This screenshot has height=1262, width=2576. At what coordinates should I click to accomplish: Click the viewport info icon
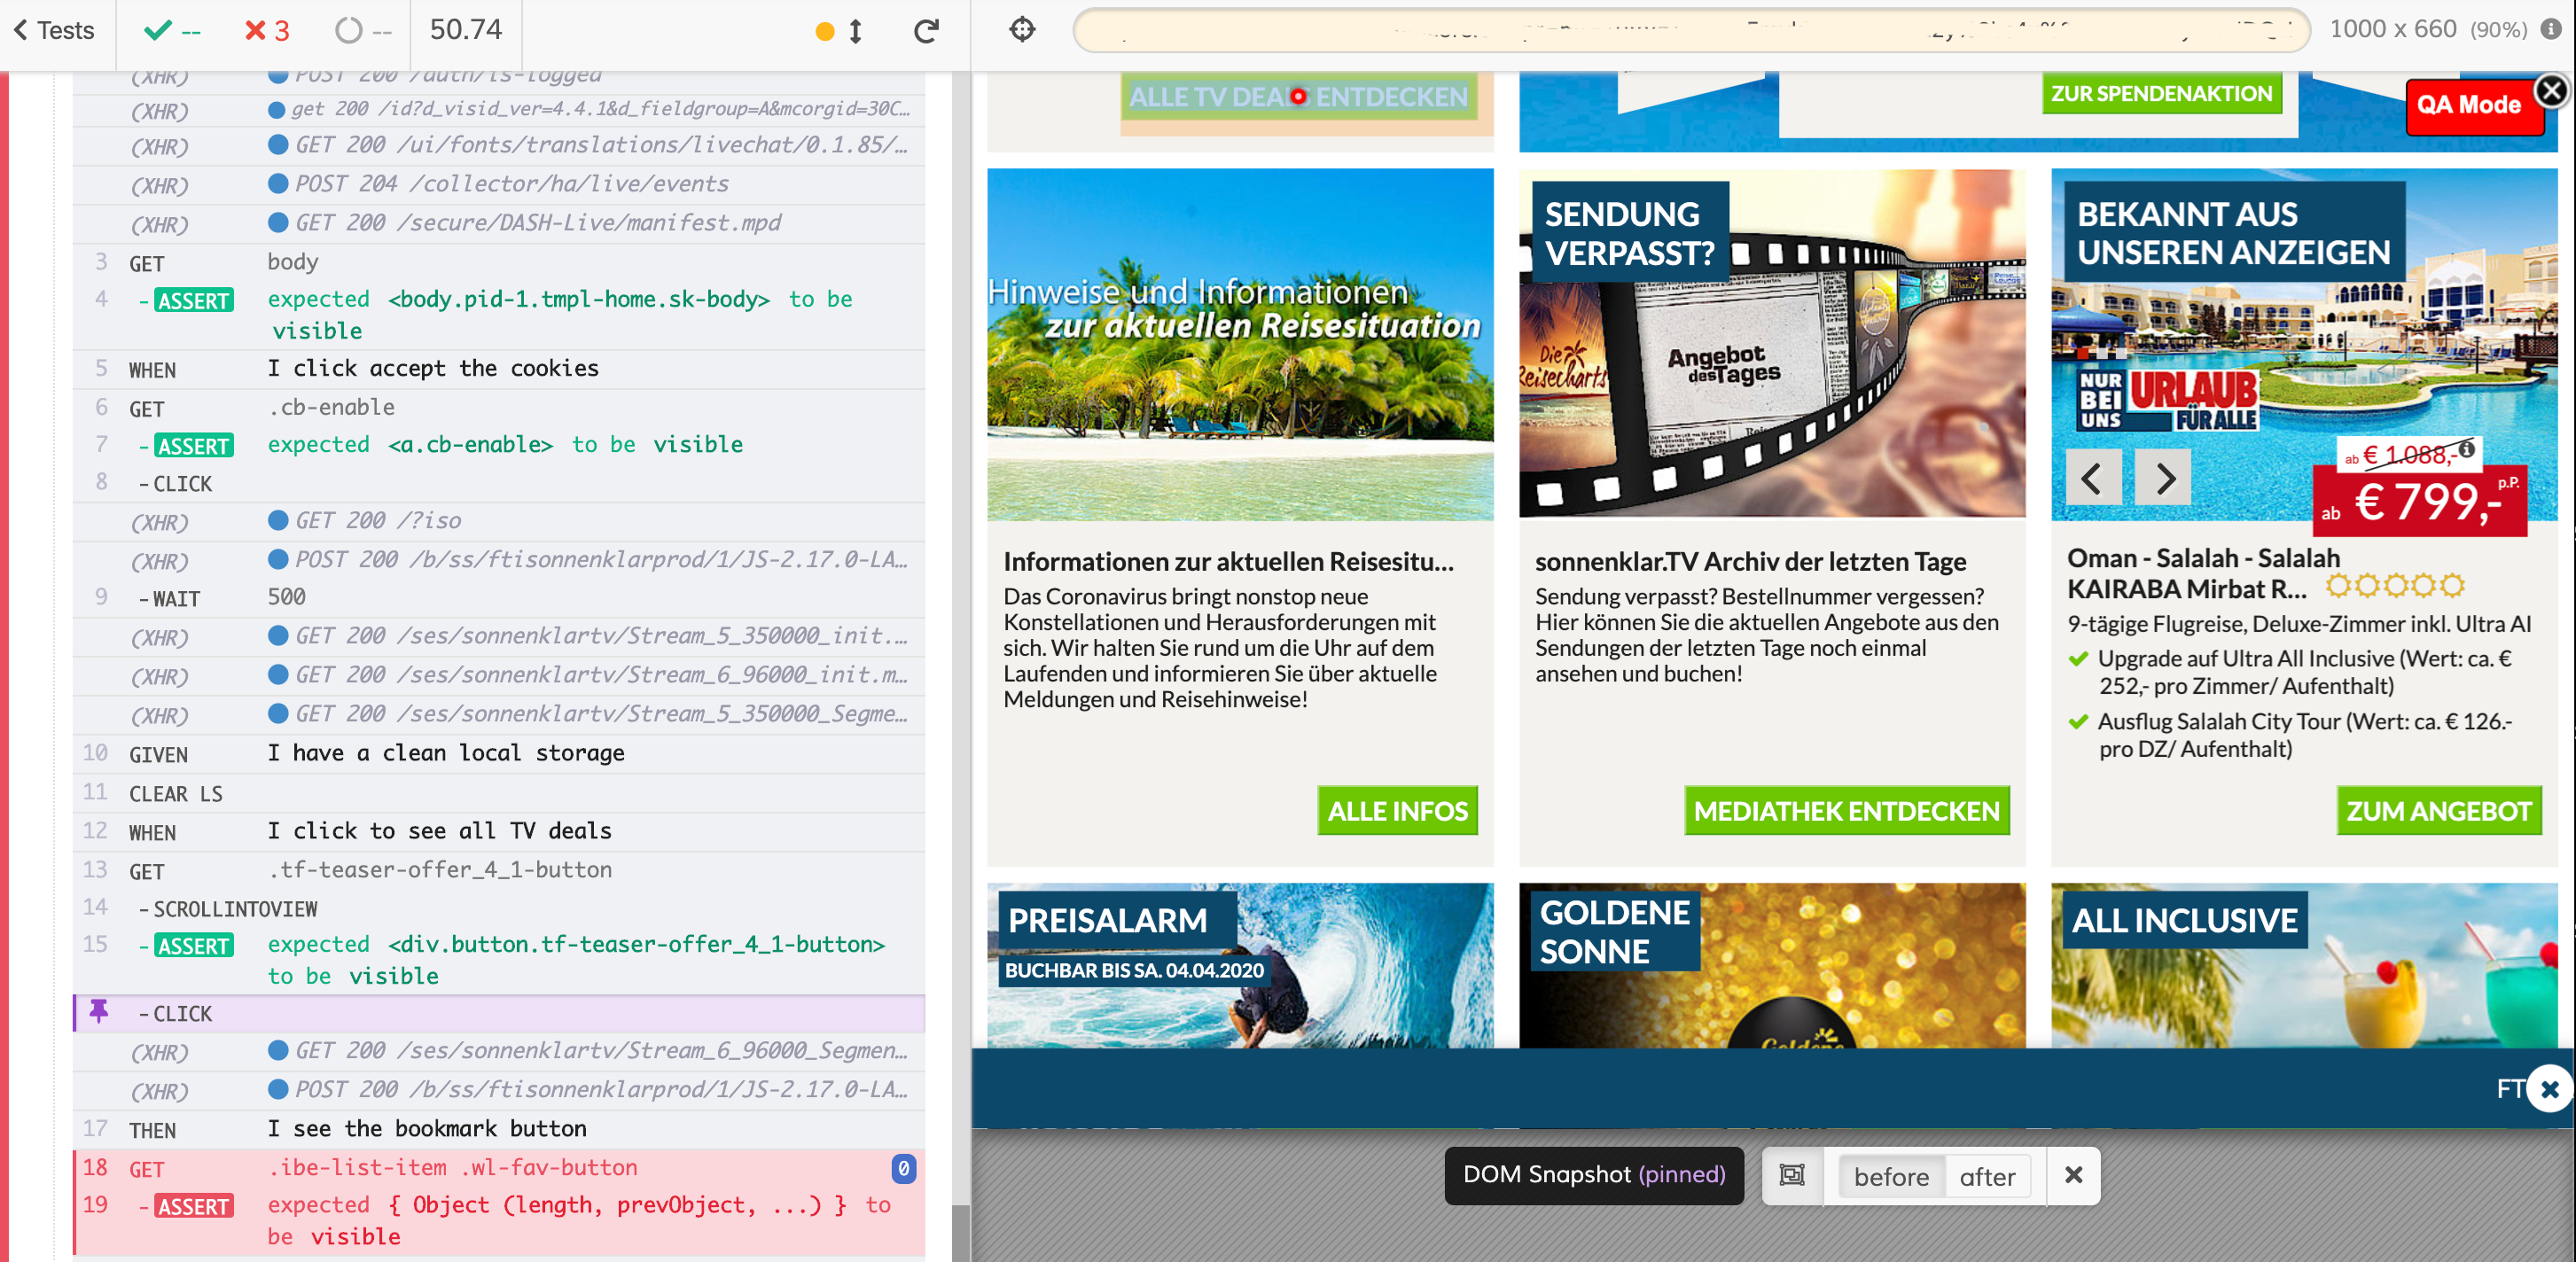2551,29
